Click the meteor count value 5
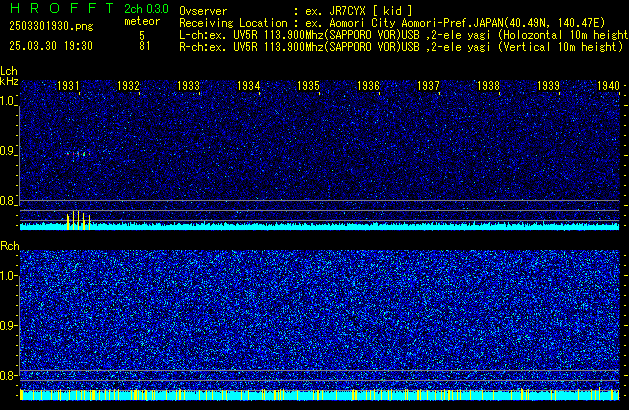 click(x=142, y=35)
